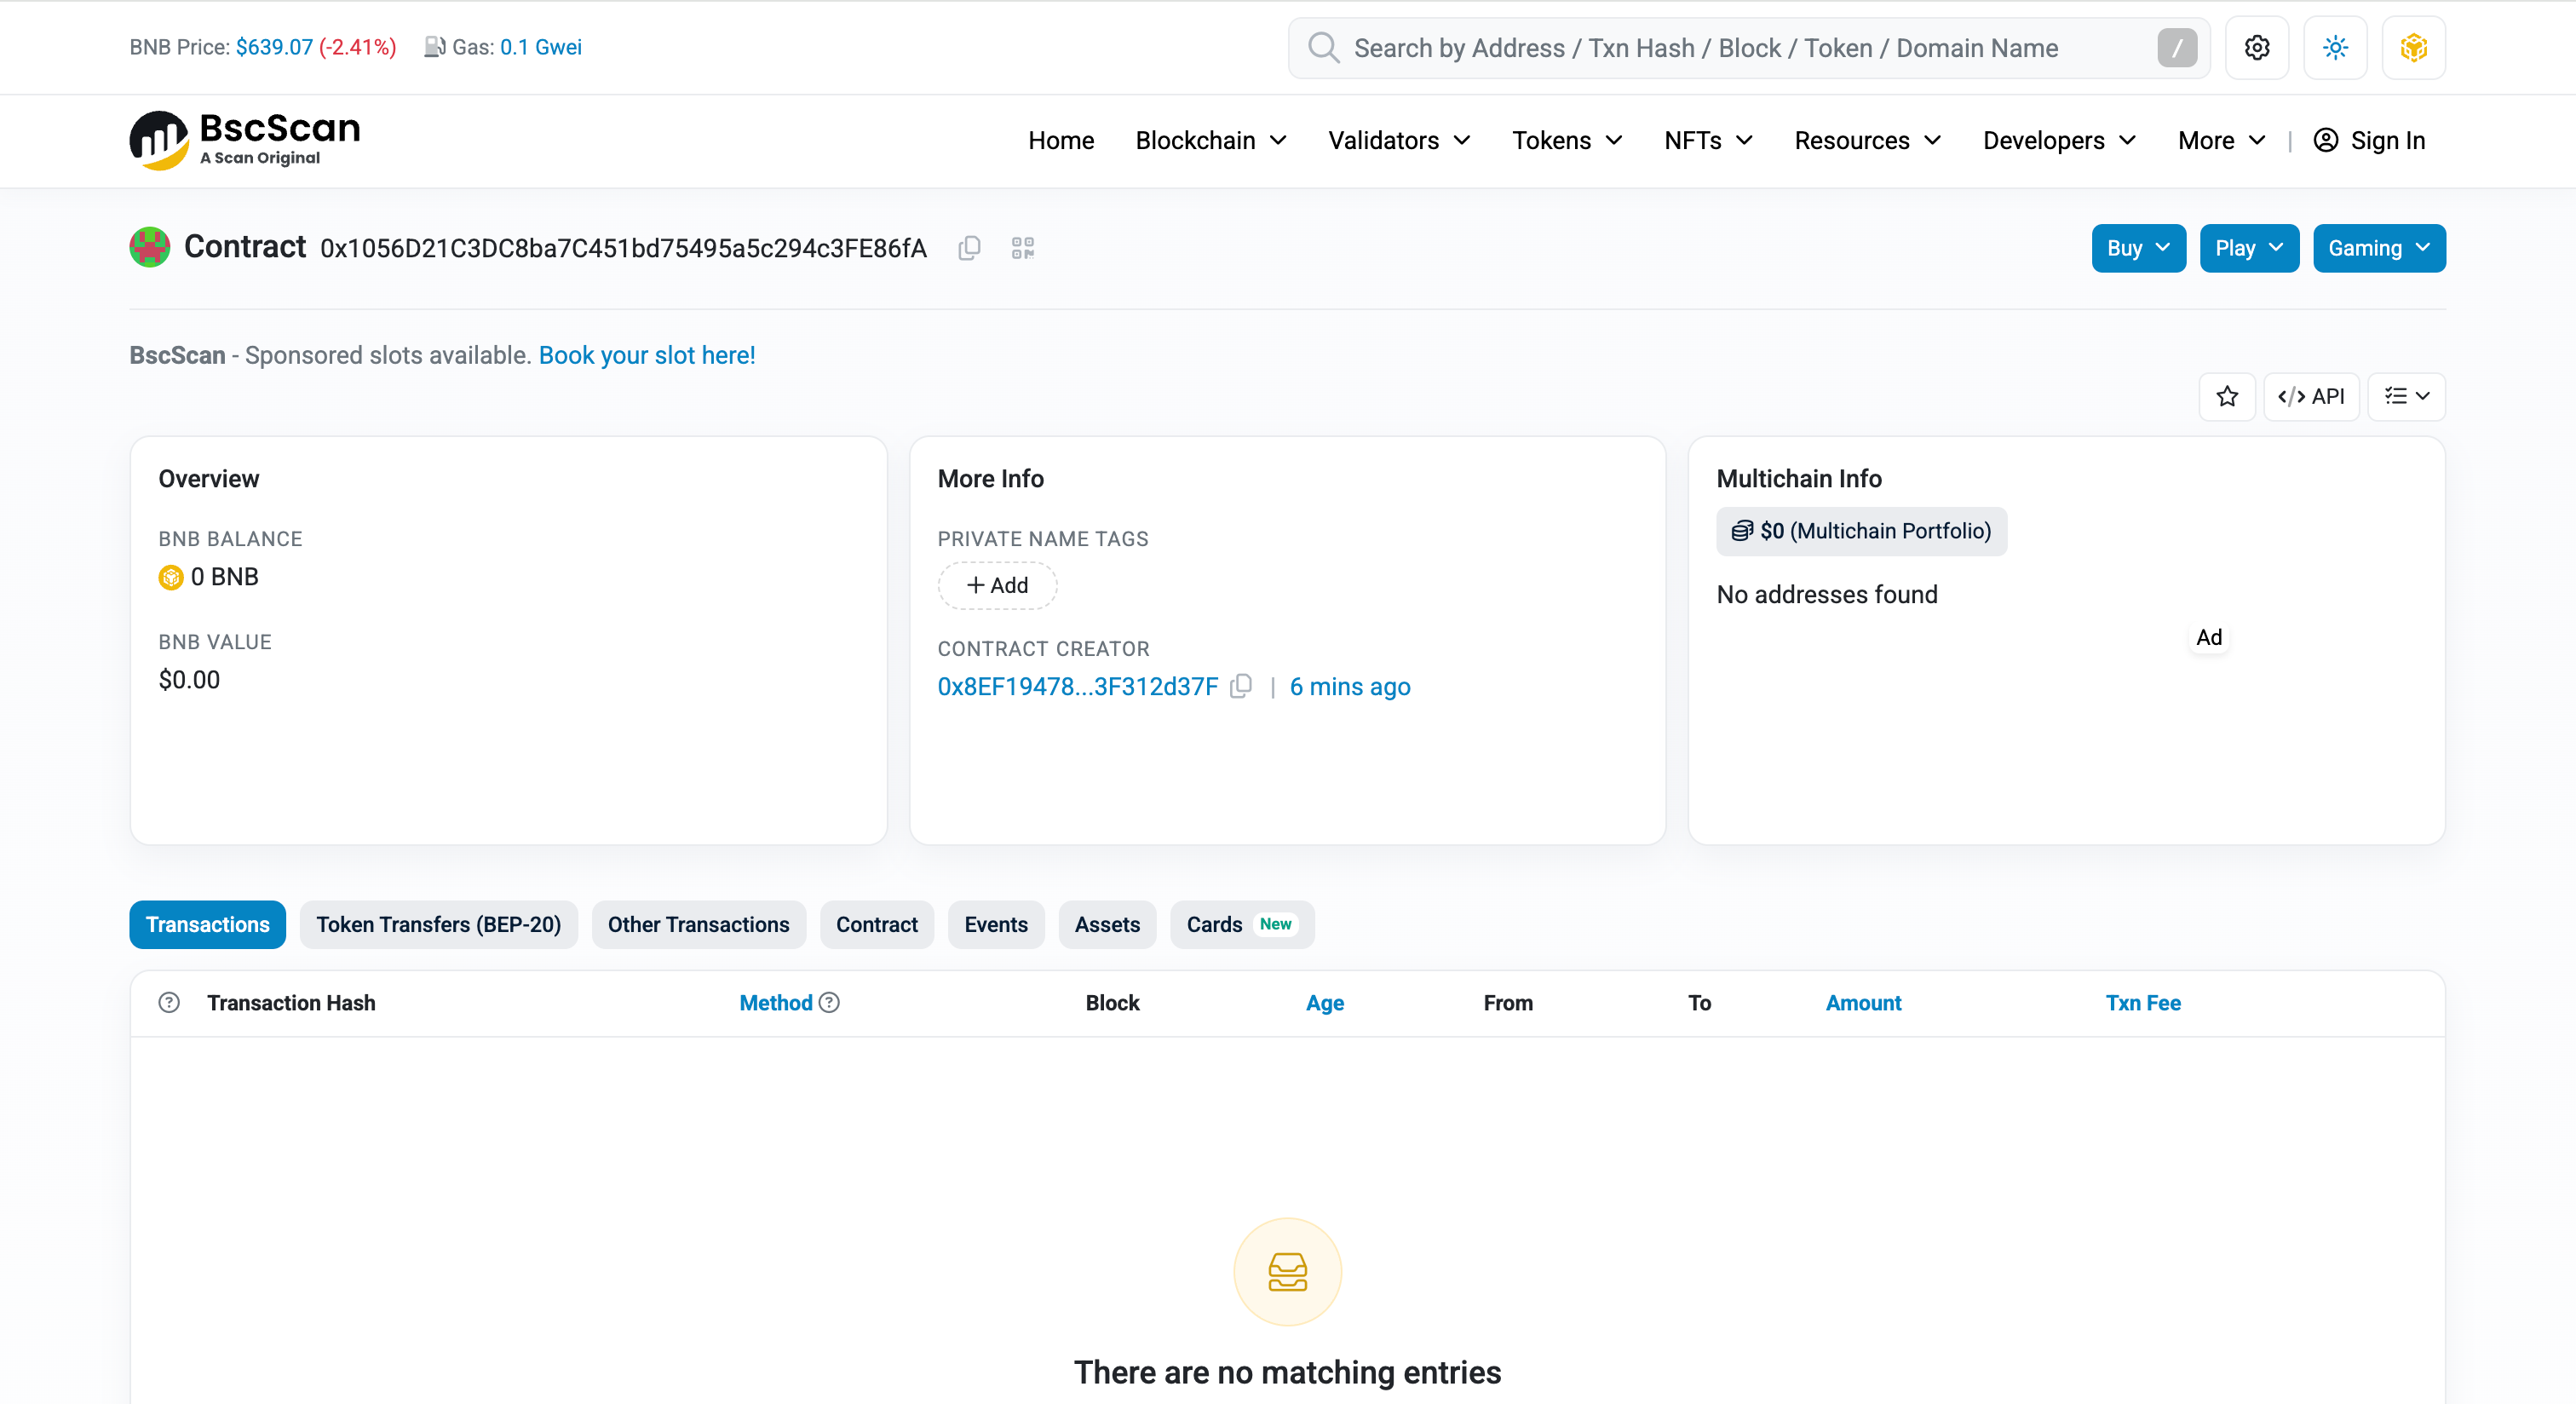The width and height of the screenshot is (2576, 1404).
Task: Open Book your slot here link
Action: (x=647, y=355)
